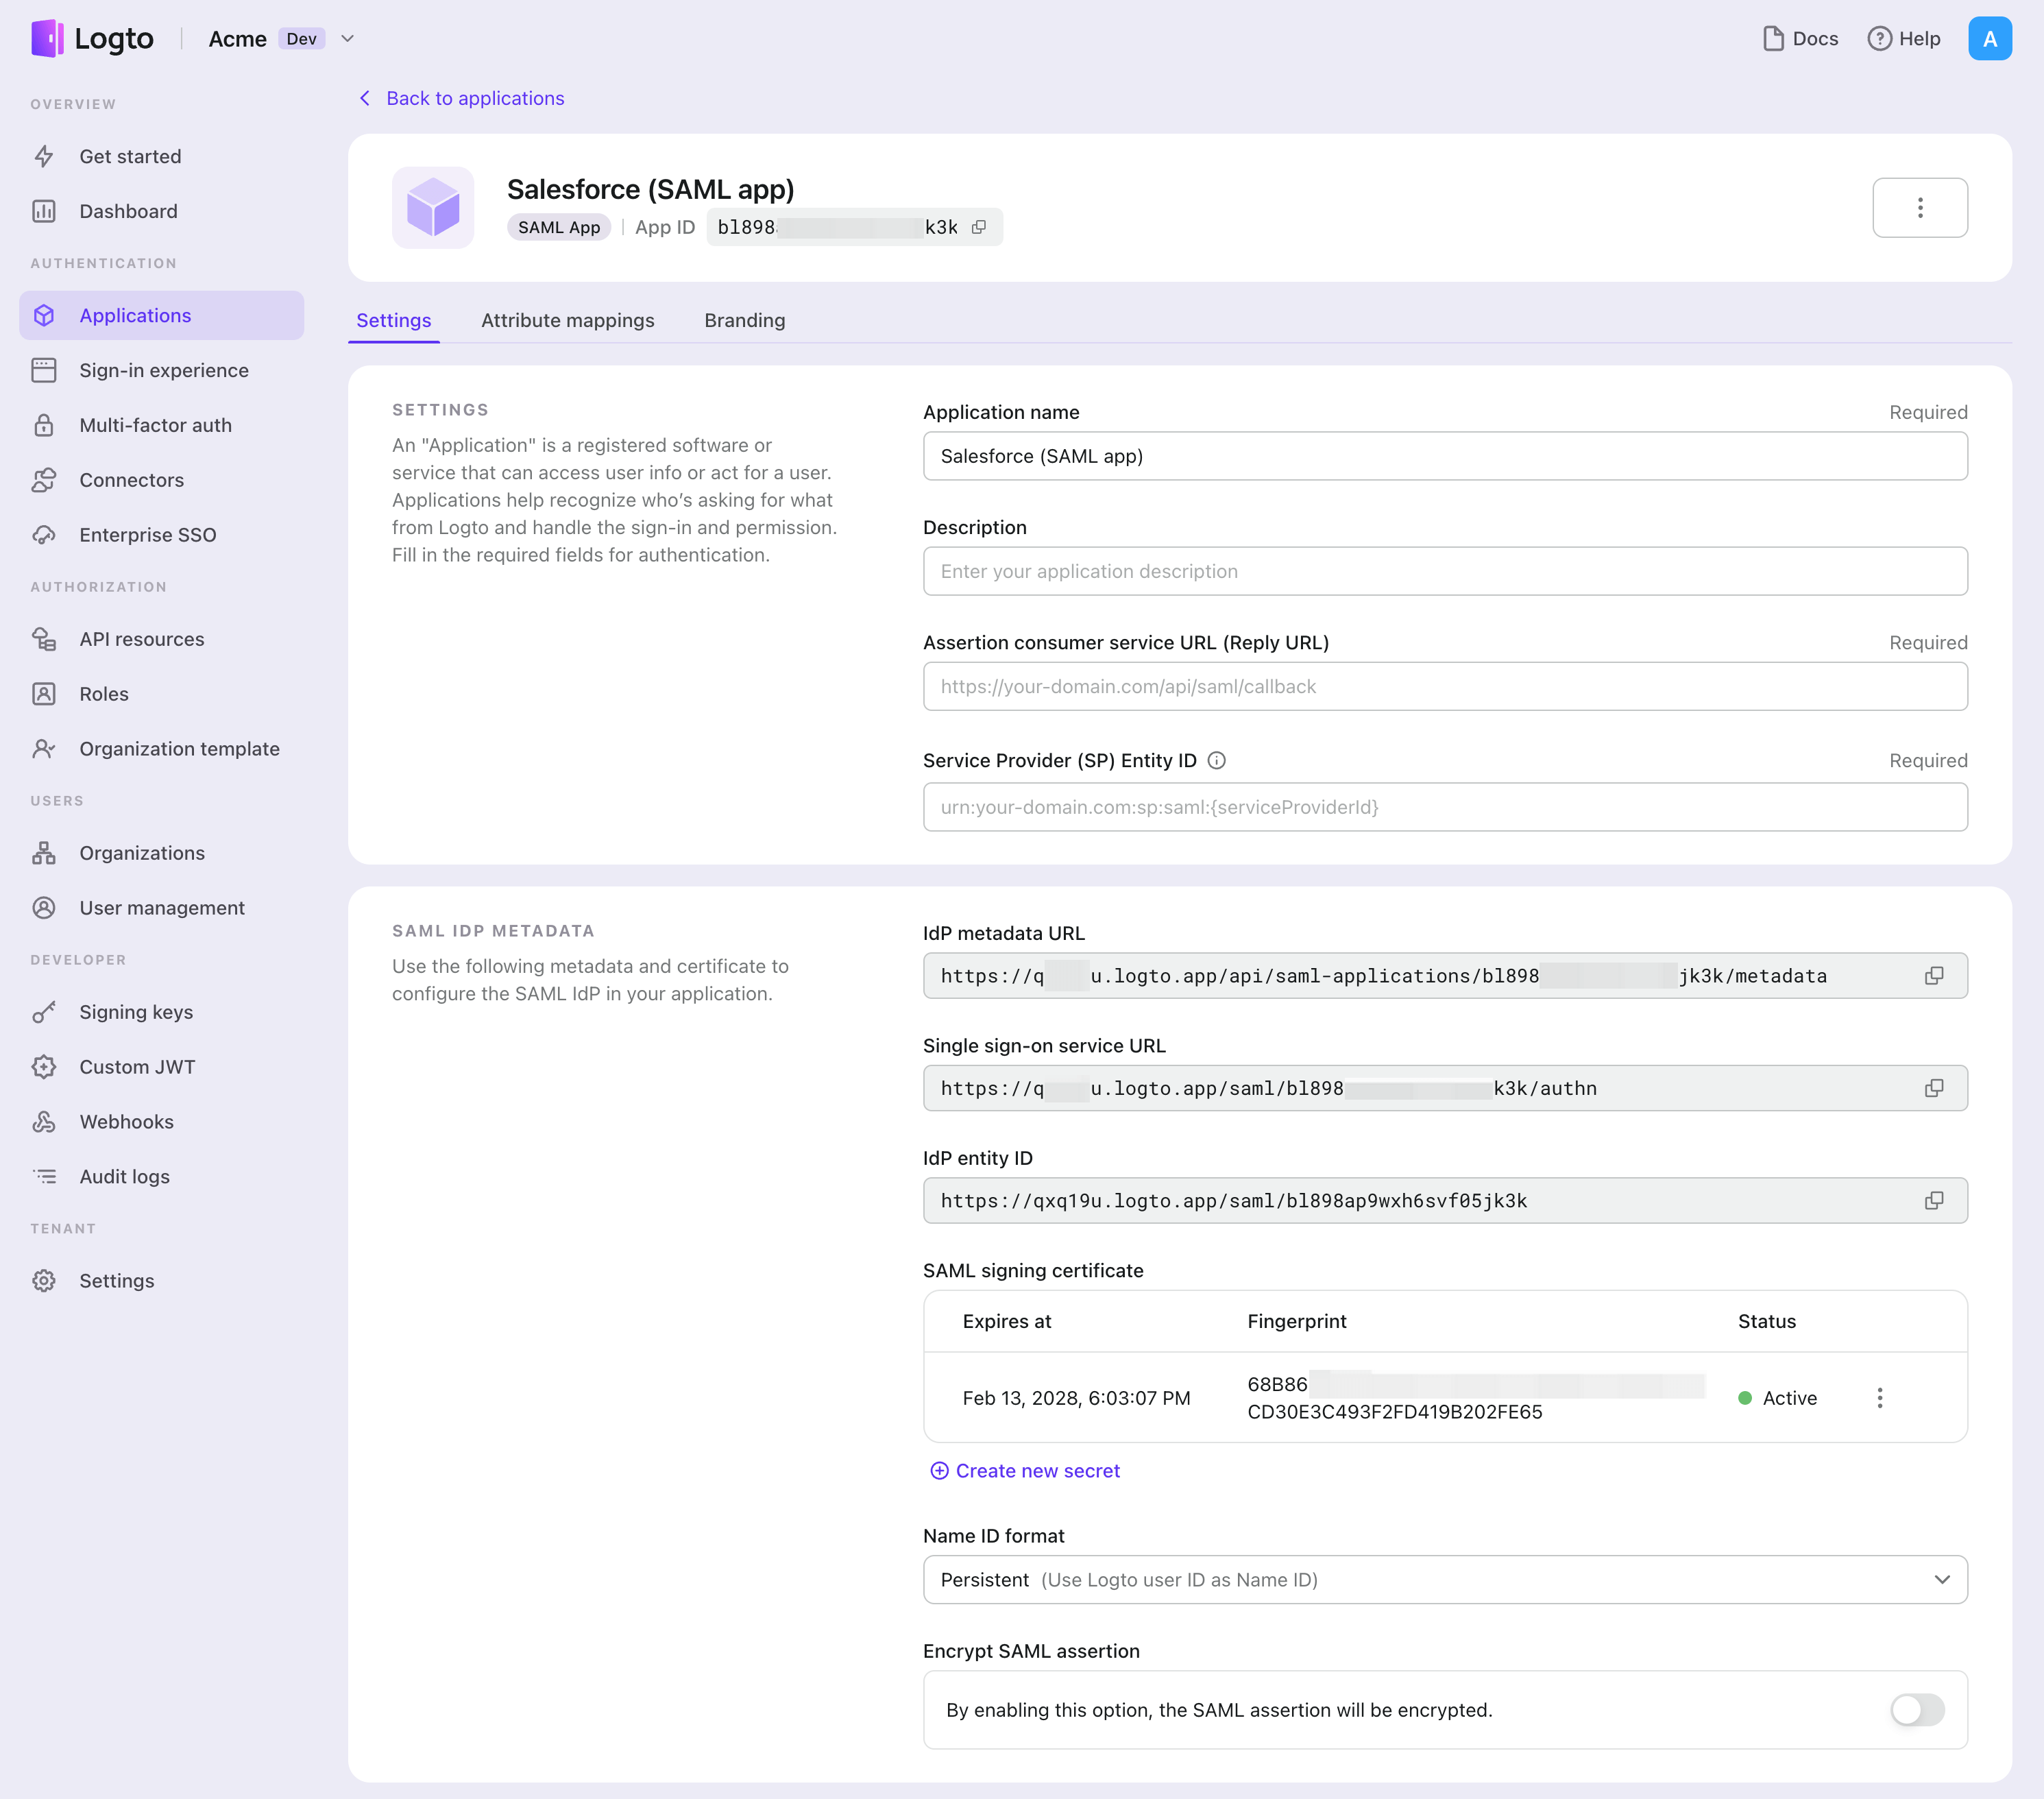This screenshot has width=2044, height=1799.
Task: Click the Fingerprint column header
Action: (1296, 1321)
